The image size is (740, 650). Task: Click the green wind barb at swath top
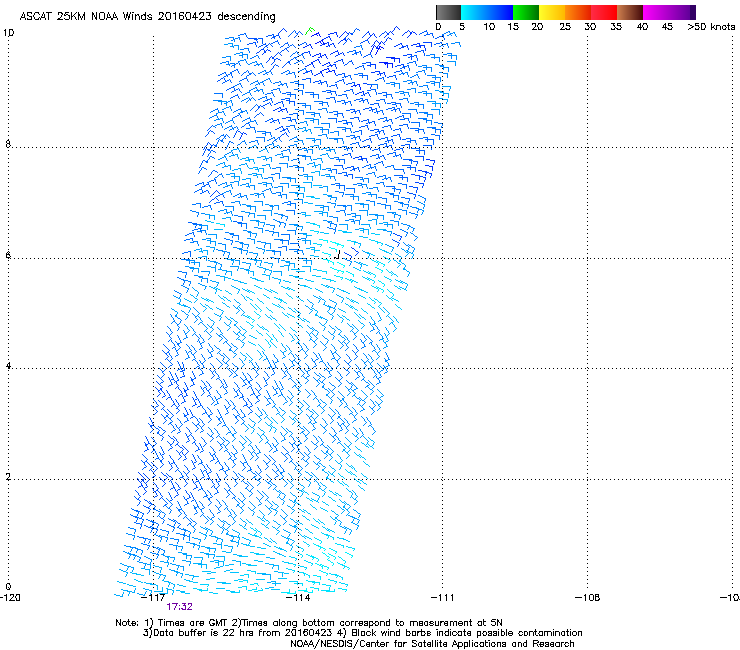(x=310, y=31)
